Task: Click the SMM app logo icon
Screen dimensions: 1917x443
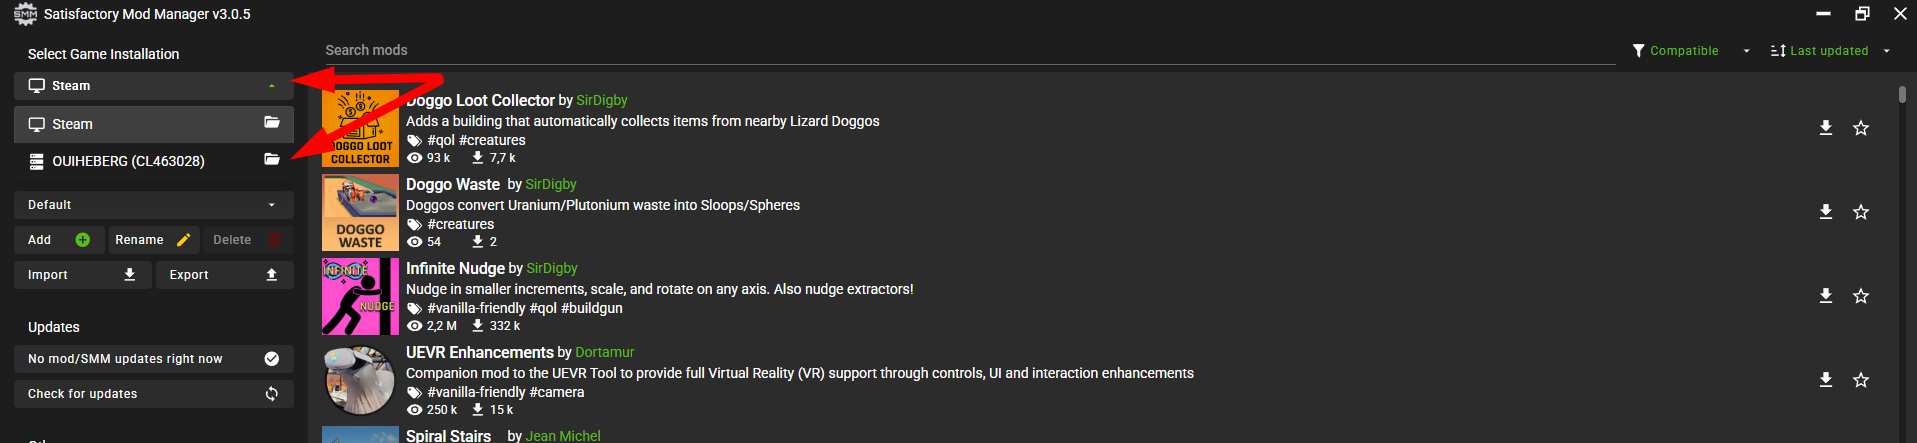Action: 25,14
